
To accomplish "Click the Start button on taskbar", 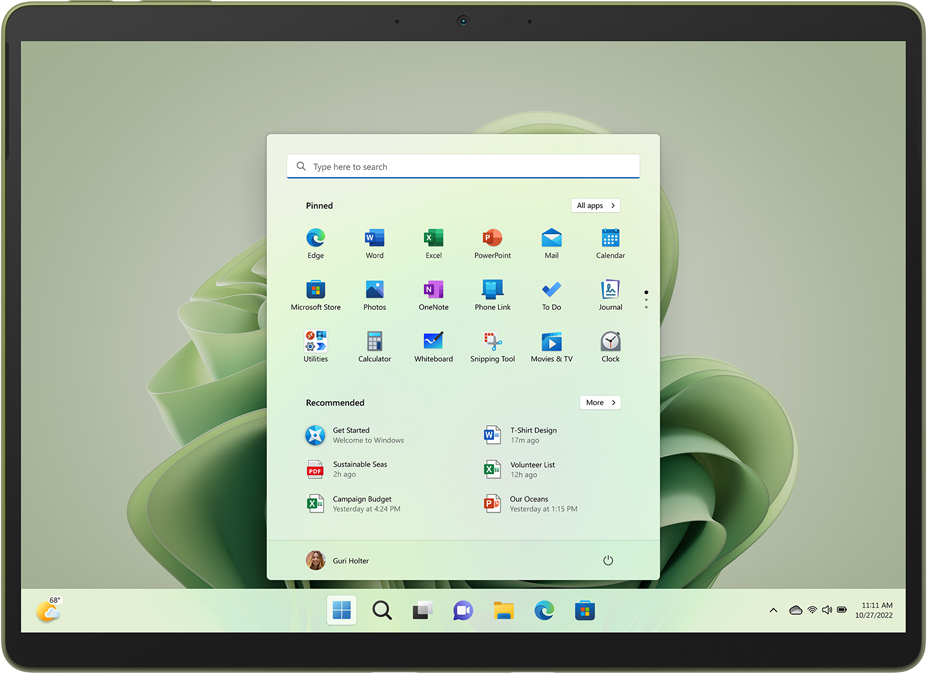I will (x=342, y=610).
